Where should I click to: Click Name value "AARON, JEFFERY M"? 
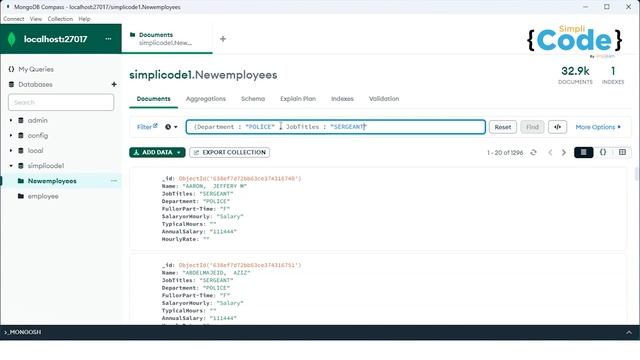[215, 186]
